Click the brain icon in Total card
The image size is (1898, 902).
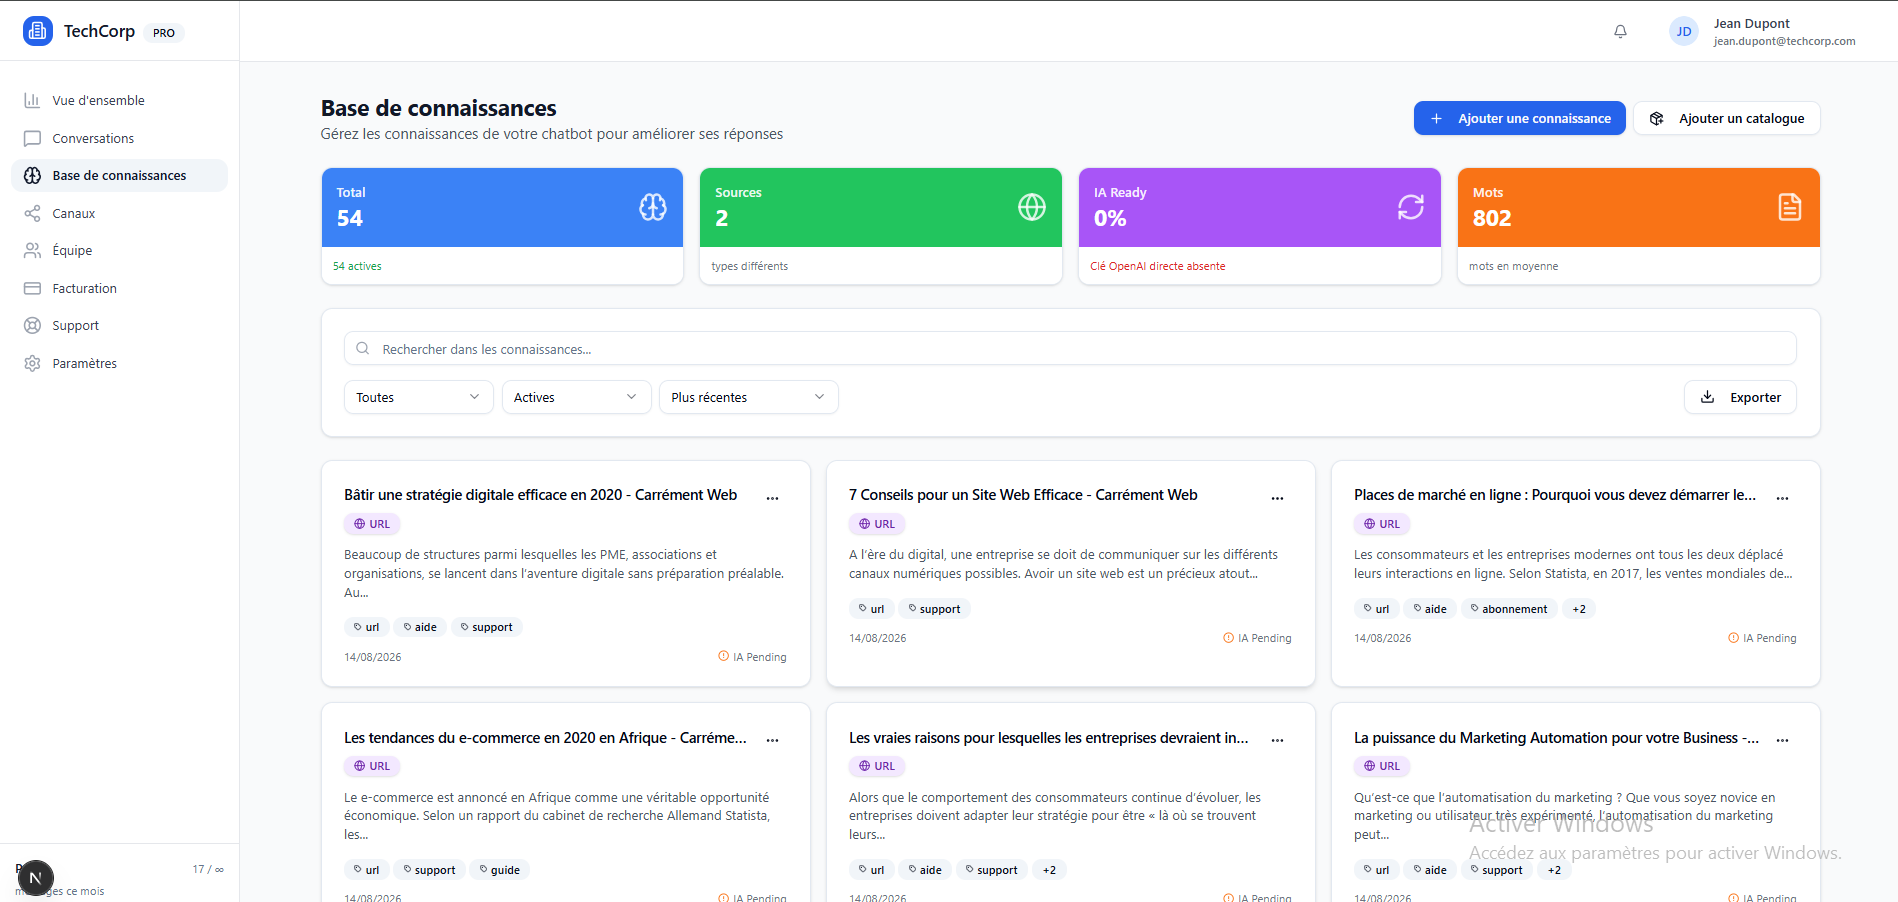click(653, 207)
